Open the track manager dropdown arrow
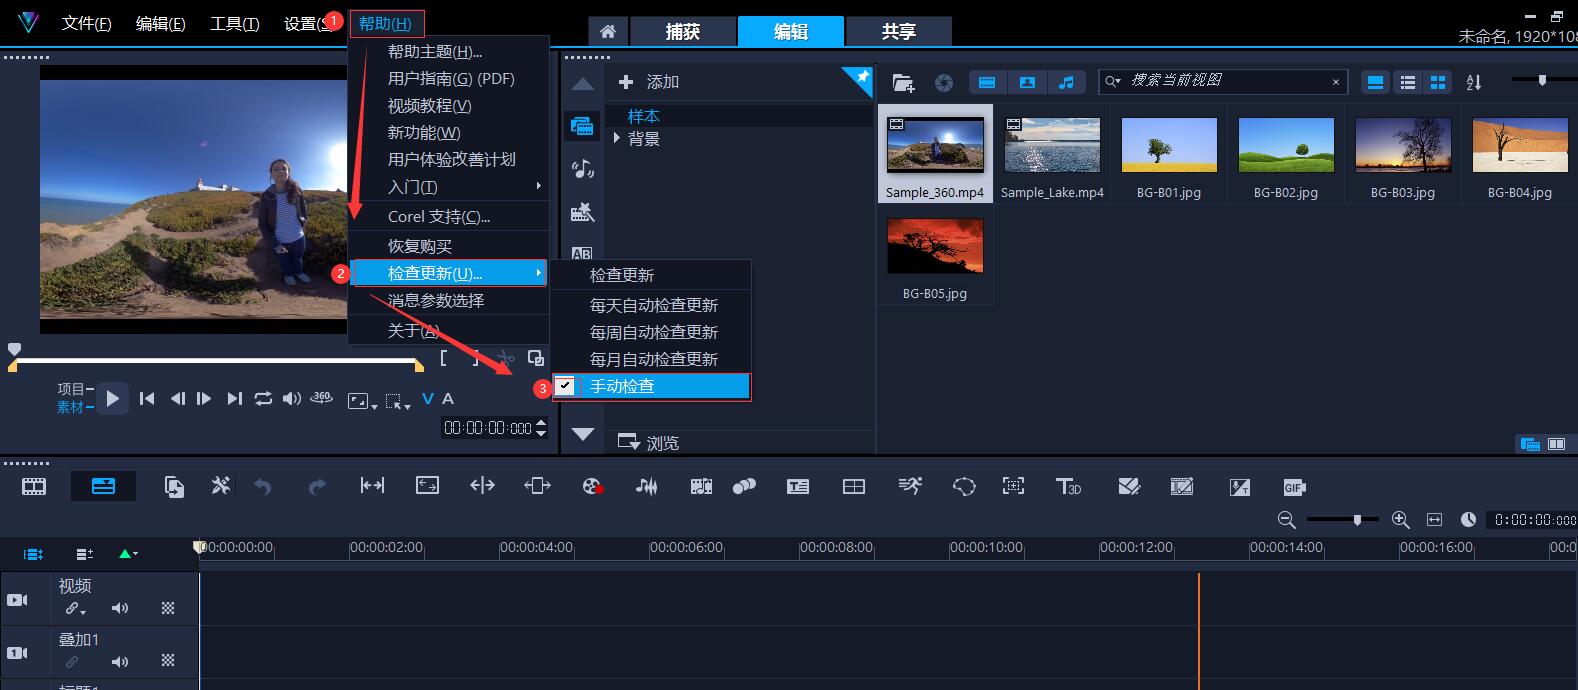The width and height of the screenshot is (1578, 690). coord(129,553)
